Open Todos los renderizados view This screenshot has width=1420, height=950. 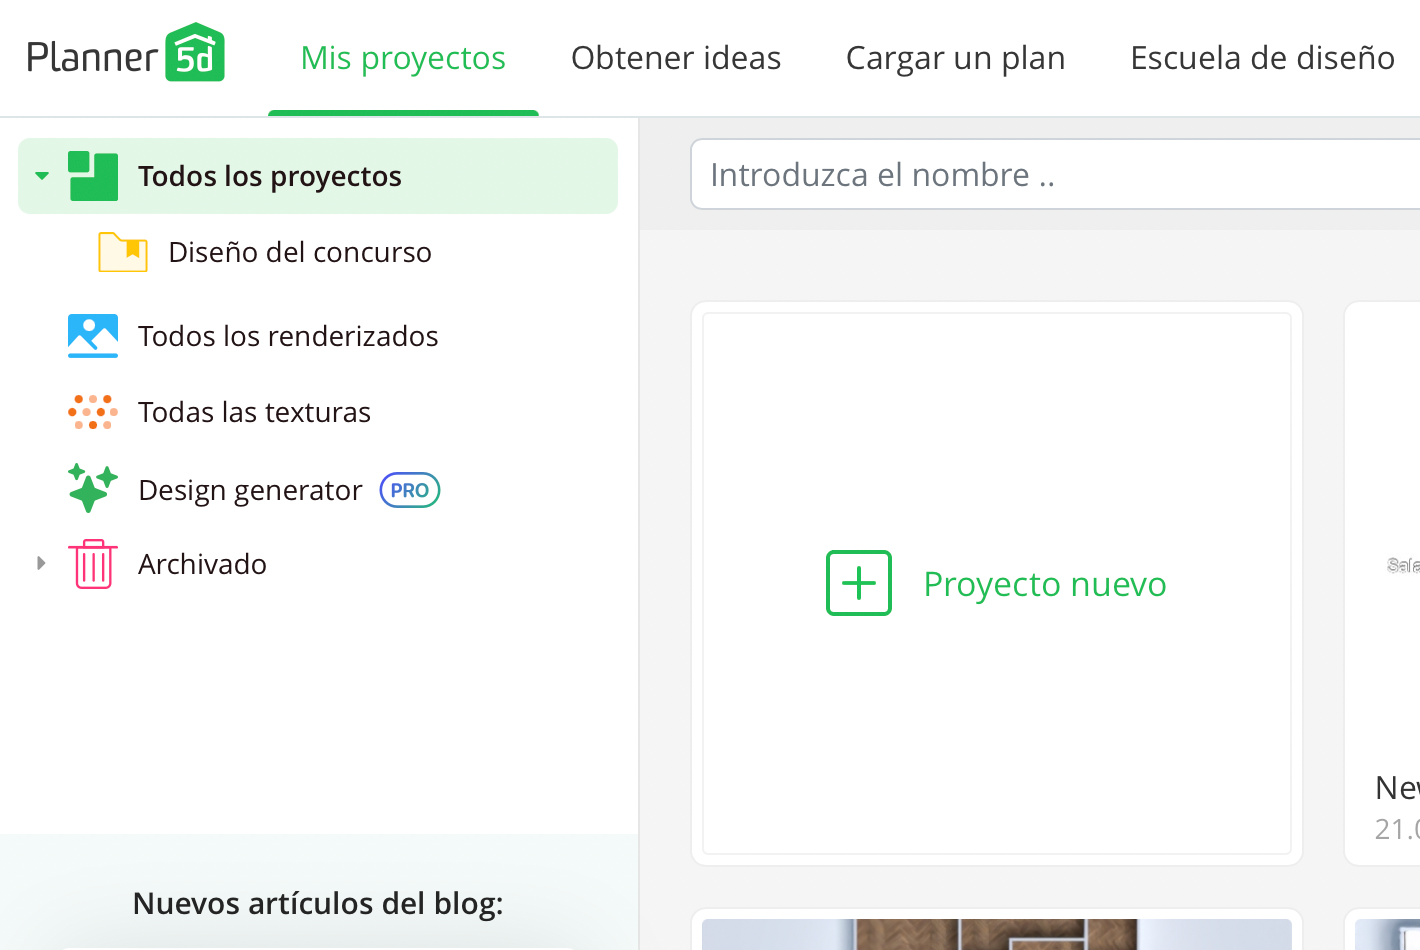coord(289,336)
